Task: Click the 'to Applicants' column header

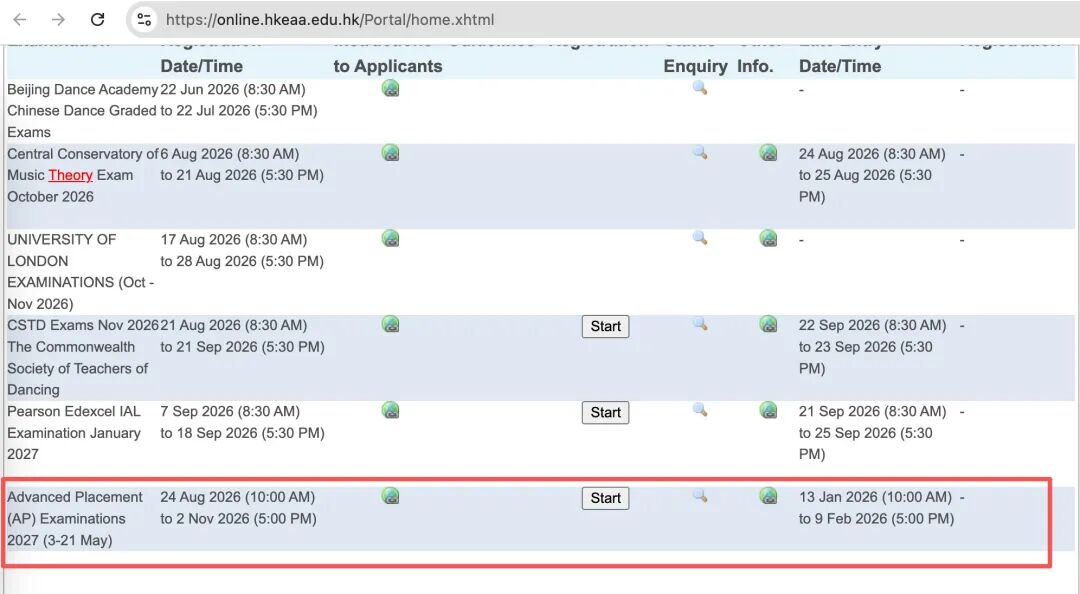Action: pos(388,66)
